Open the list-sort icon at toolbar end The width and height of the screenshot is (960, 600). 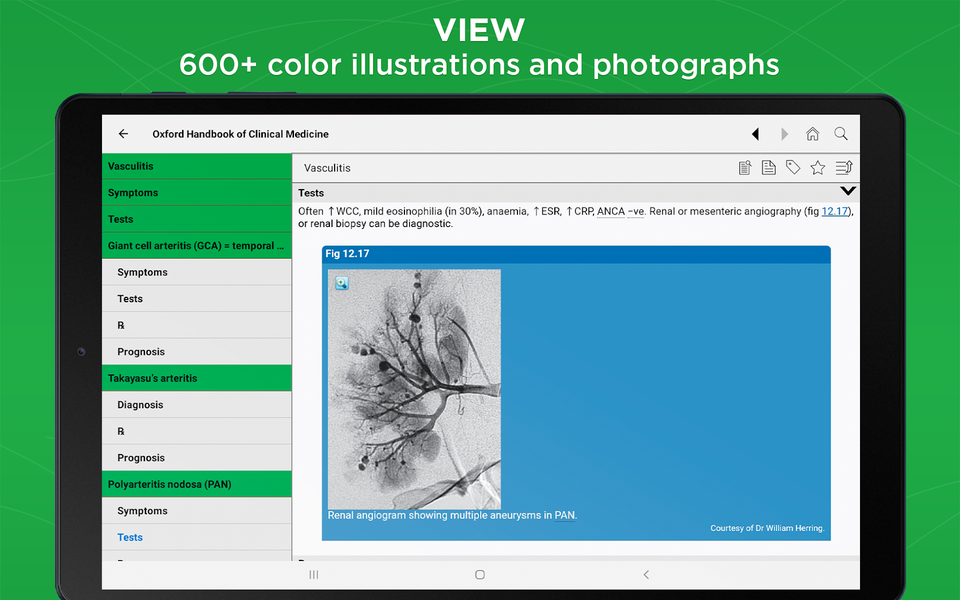tap(844, 167)
